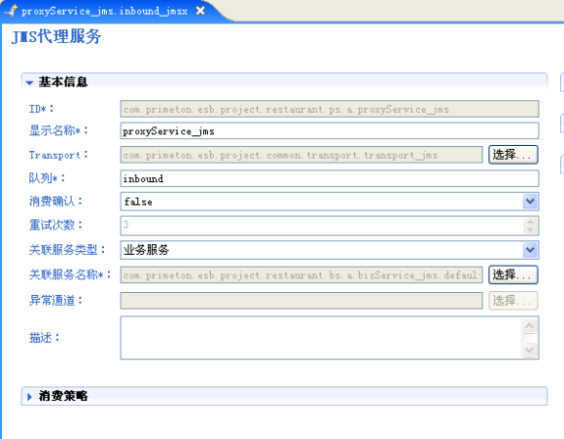
Task: Click the read-only ID field
Action: tap(329, 109)
